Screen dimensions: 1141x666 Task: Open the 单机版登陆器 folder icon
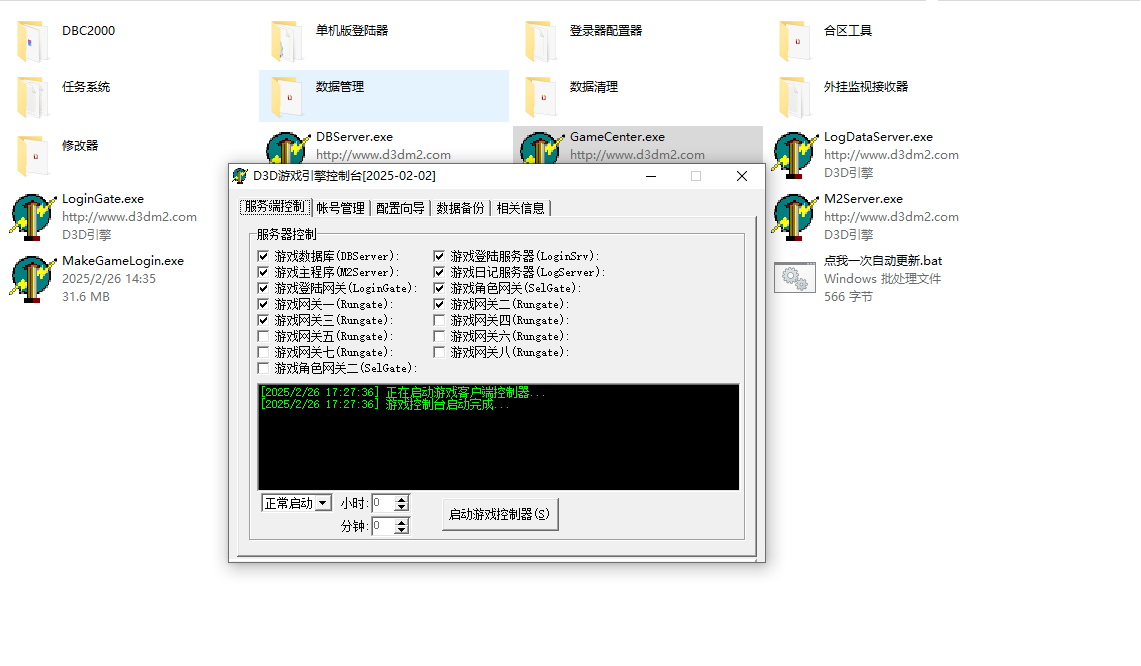tap(287, 41)
